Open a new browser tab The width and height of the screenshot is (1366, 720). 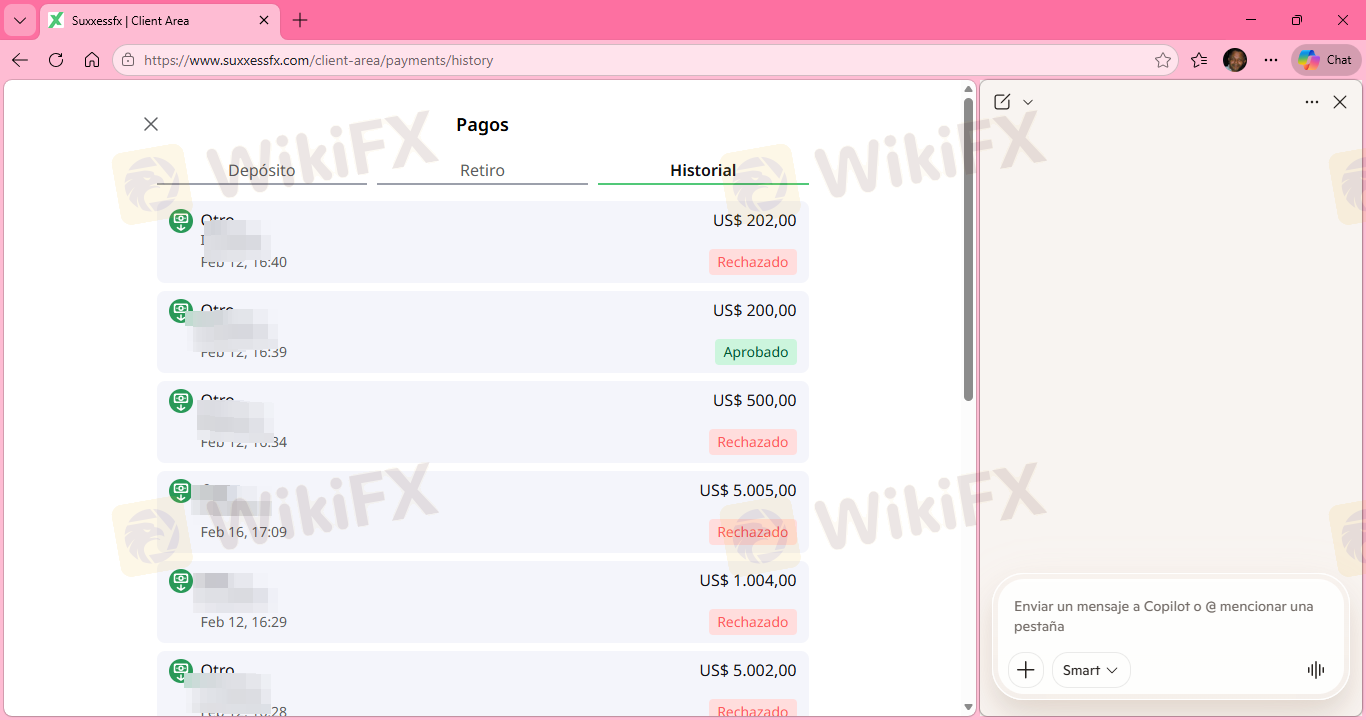point(300,20)
